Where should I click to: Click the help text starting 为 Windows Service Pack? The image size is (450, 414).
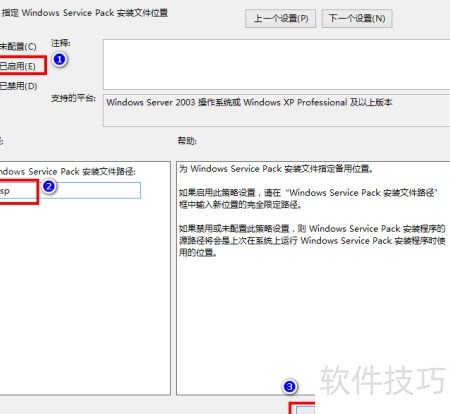276,169
